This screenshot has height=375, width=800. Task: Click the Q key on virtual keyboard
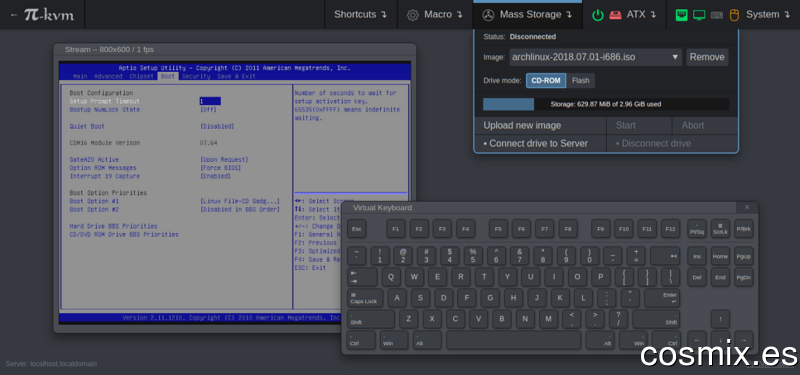pos(391,277)
